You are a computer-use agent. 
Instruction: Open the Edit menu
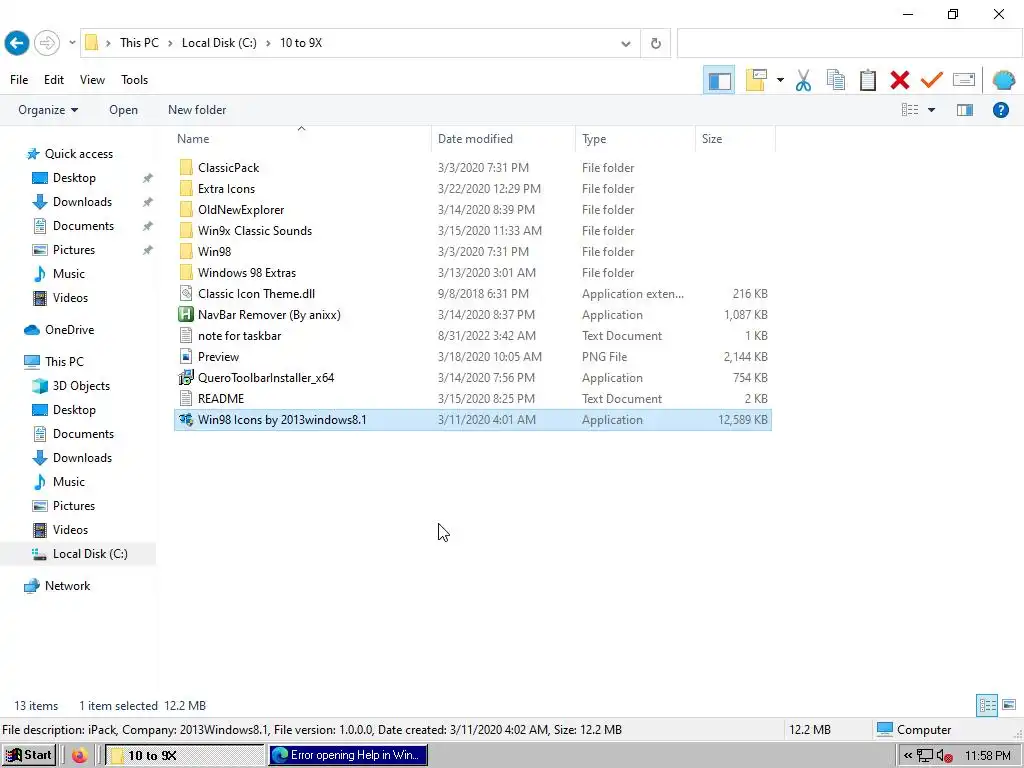tap(54, 80)
